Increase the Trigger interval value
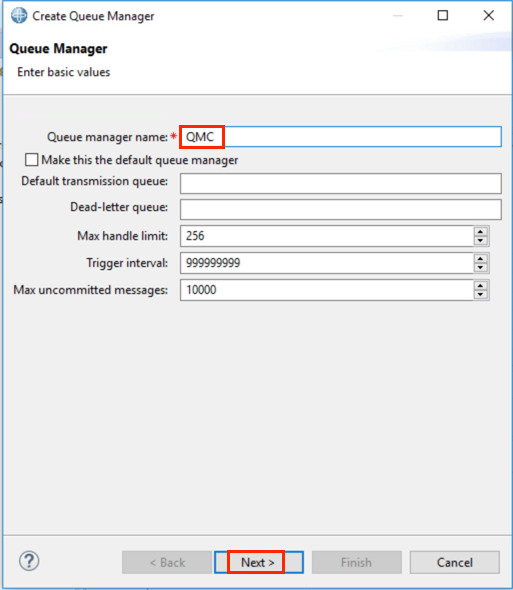513x590 pixels. [481, 259]
